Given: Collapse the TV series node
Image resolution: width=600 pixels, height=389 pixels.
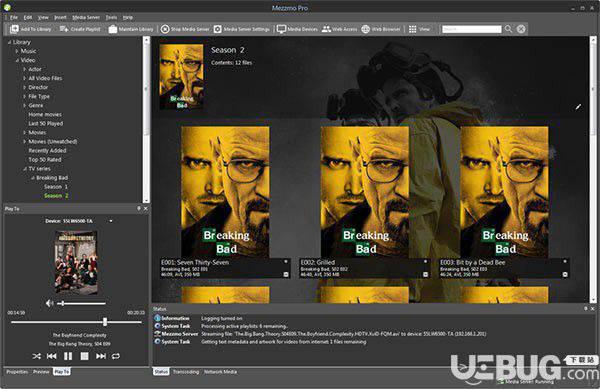Looking at the screenshot, I should [24, 169].
